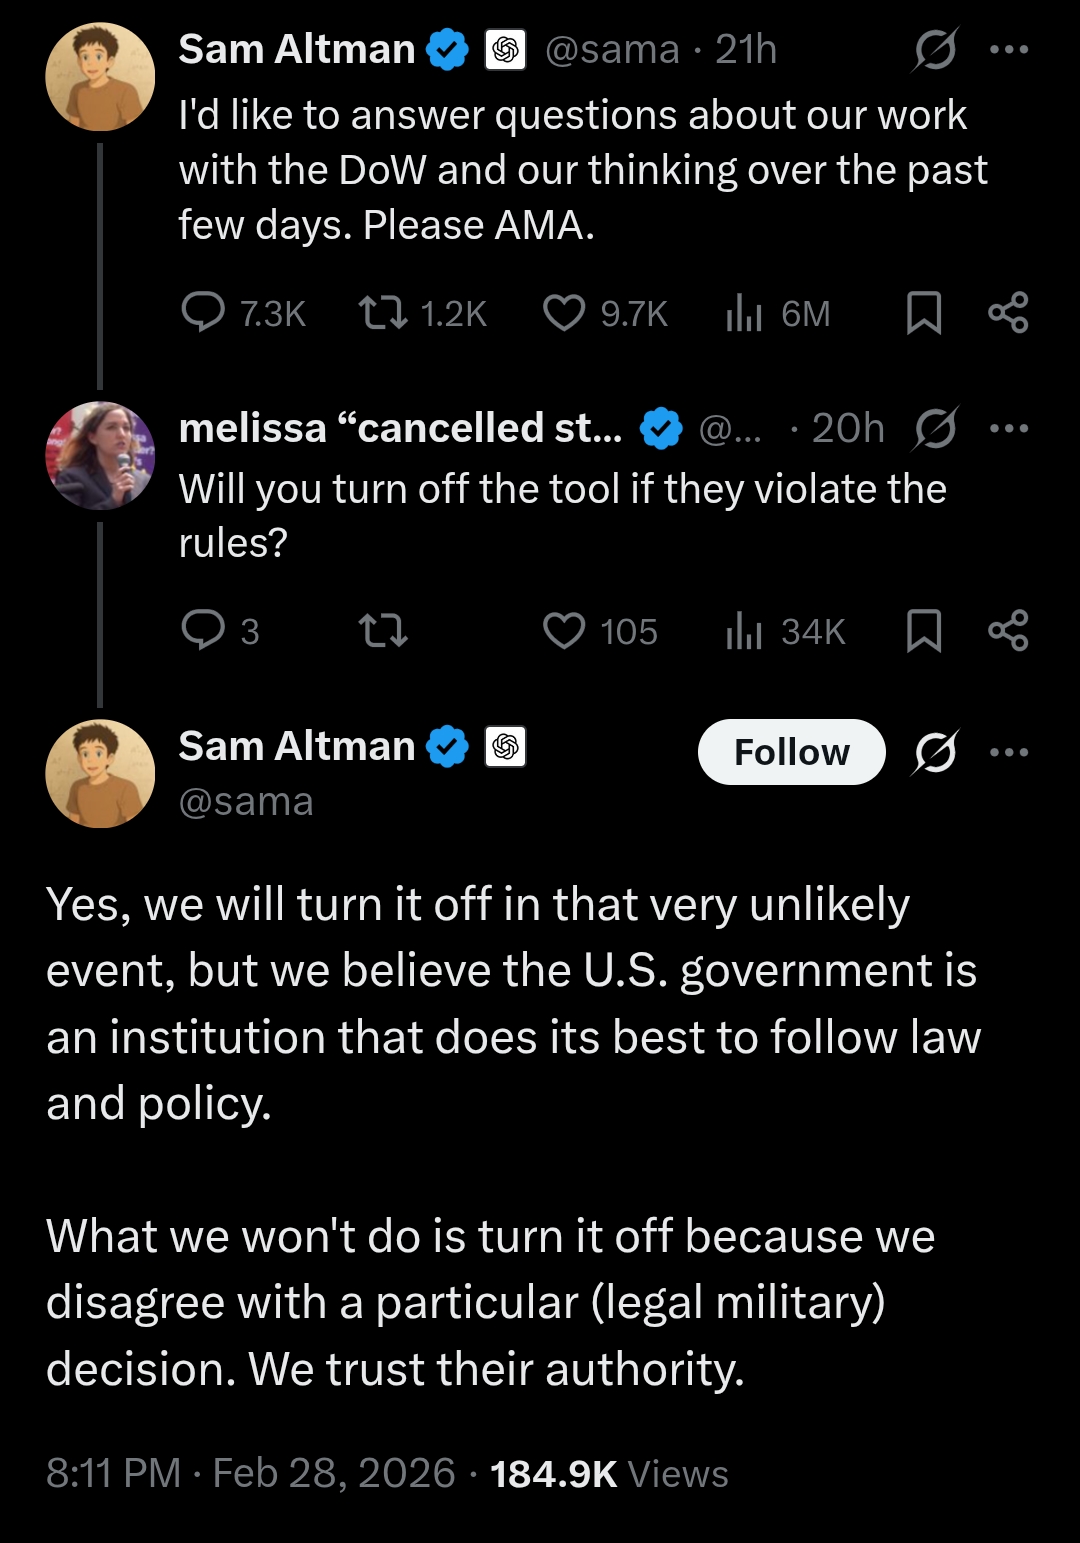Click the OpenAI affiliation badge on main reply
The image size is (1080, 1543).
tap(506, 747)
